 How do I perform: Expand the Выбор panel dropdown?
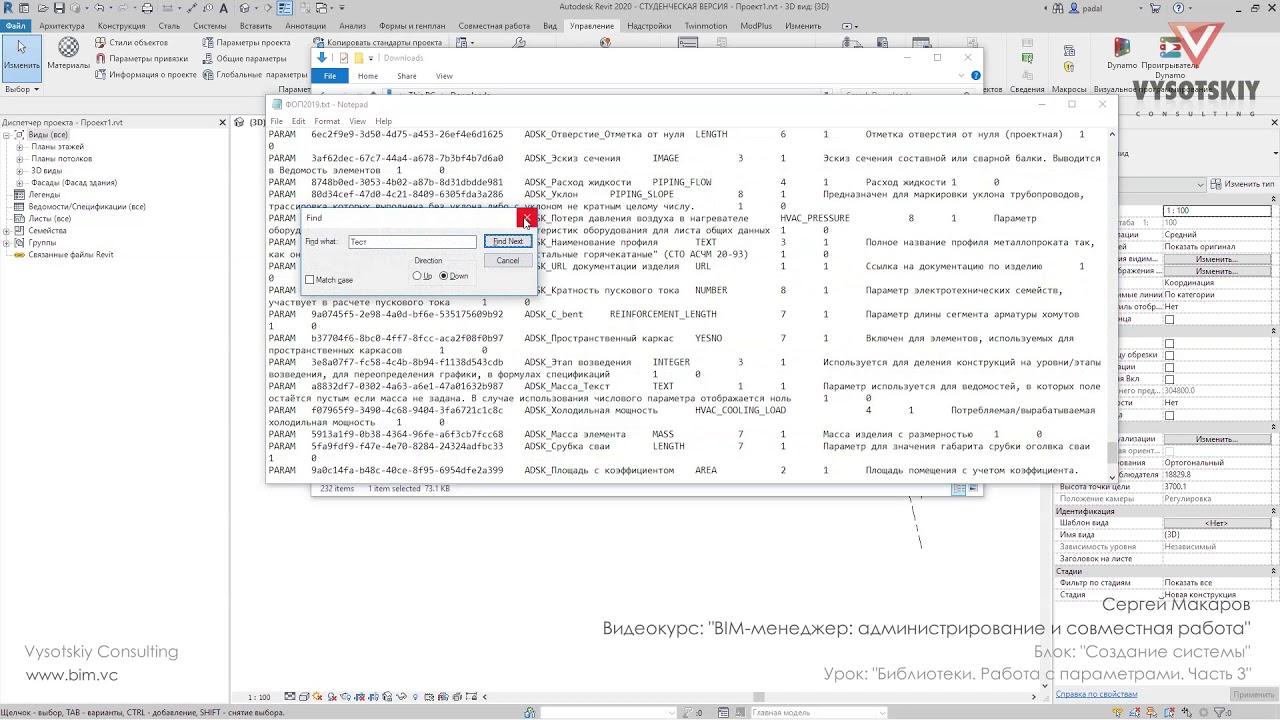click(x=22, y=89)
